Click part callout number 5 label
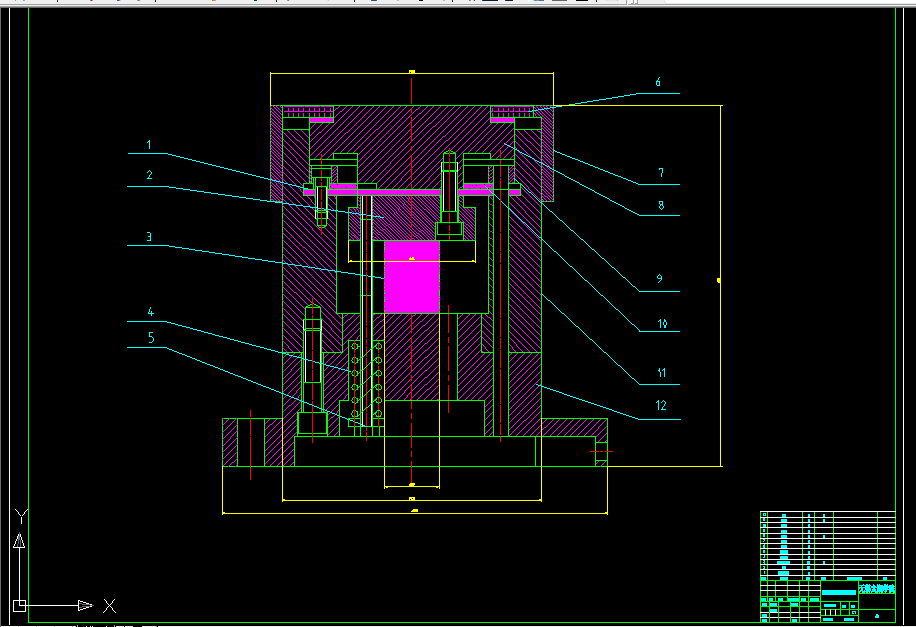 point(151,338)
